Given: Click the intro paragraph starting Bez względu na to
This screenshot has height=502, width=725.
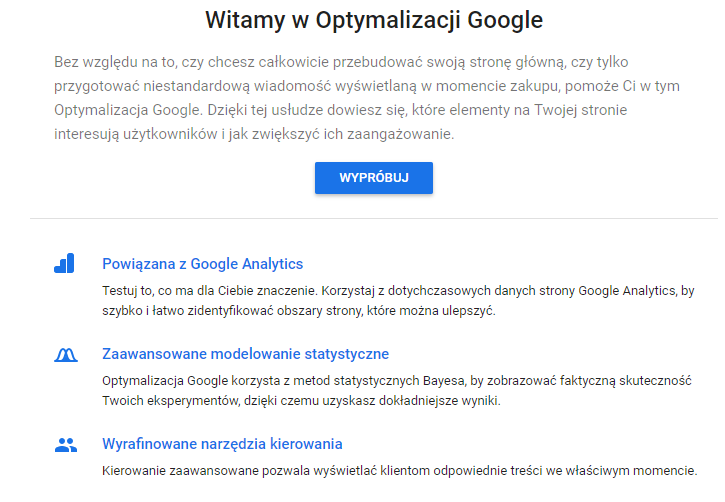Looking at the screenshot, I should tap(367, 98).
